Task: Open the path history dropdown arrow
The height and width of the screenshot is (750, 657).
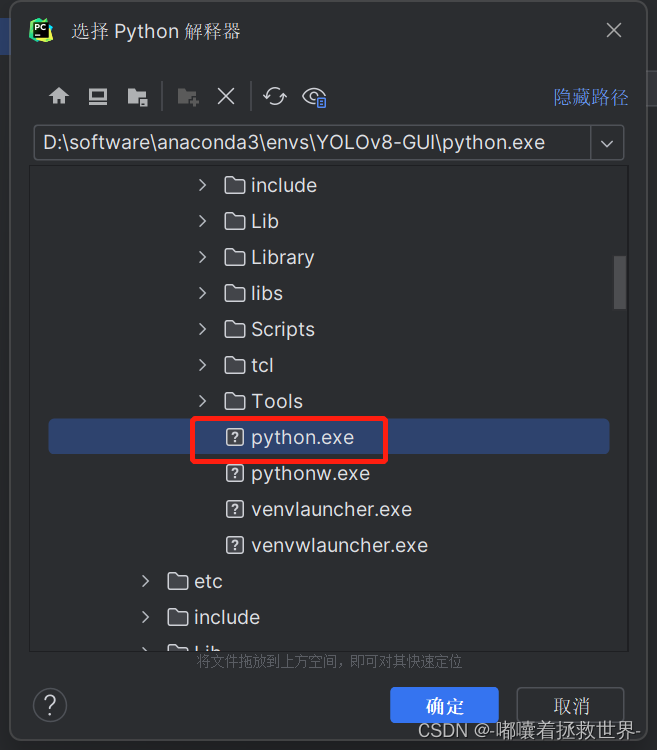Action: (607, 143)
